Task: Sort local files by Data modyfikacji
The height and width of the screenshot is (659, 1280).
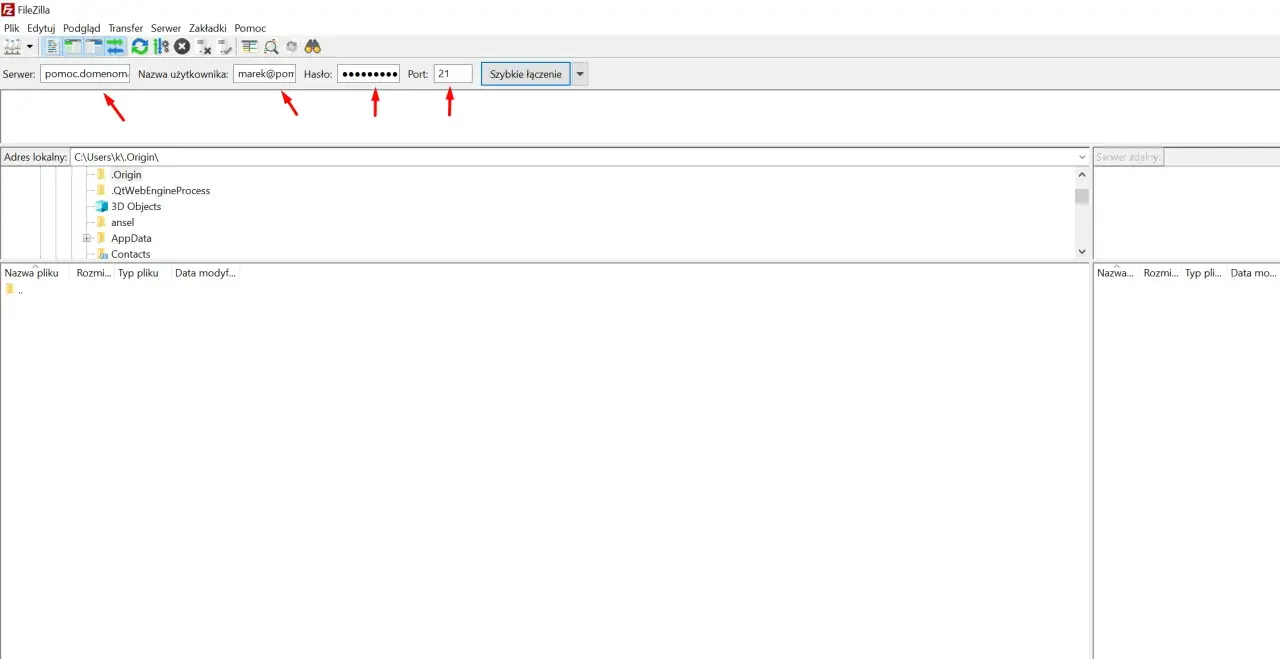Action: pyautogui.click(x=205, y=272)
